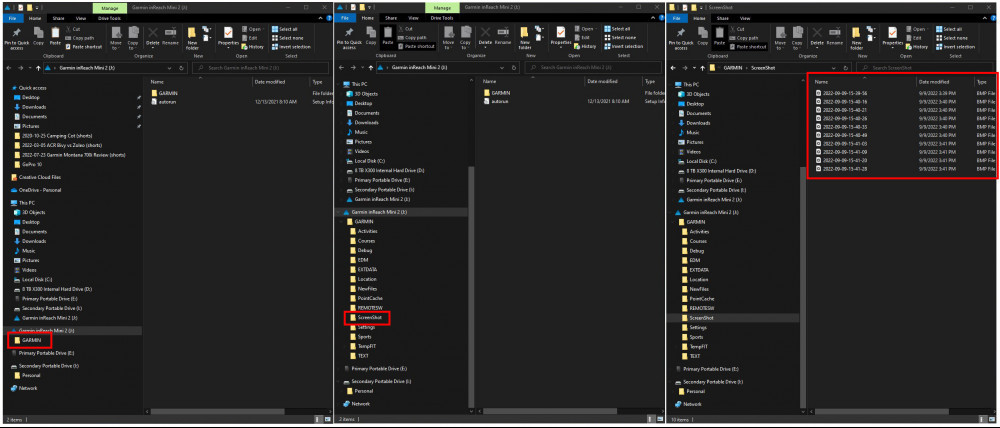Click New folder in the middle window ribbon

525,38
